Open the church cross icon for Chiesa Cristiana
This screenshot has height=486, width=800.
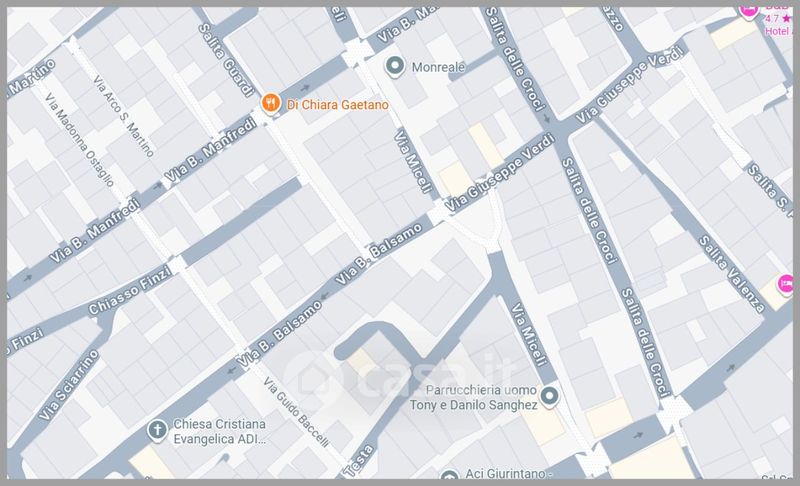pyautogui.click(x=157, y=431)
